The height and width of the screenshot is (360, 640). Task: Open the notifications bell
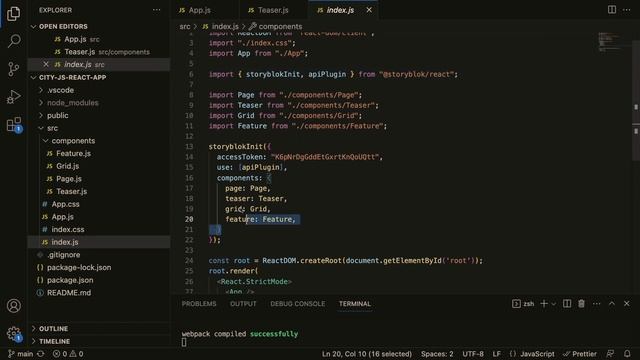[x=627, y=354]
